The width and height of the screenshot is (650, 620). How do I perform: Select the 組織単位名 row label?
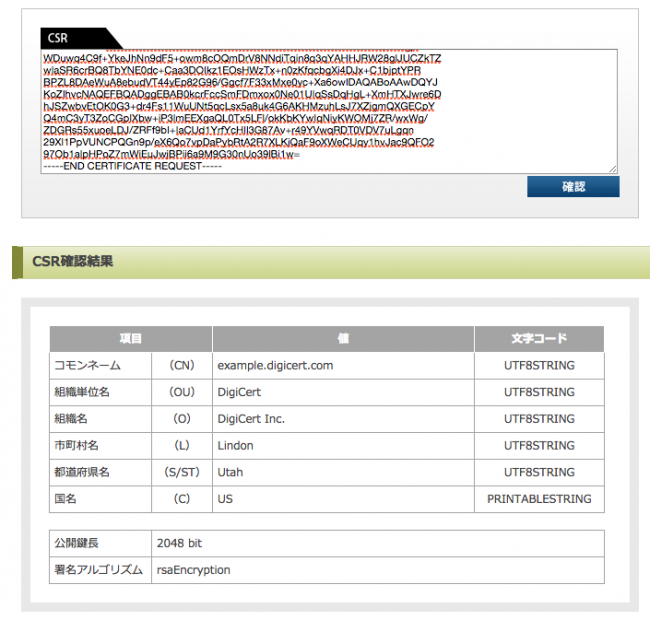pos(82,392)
